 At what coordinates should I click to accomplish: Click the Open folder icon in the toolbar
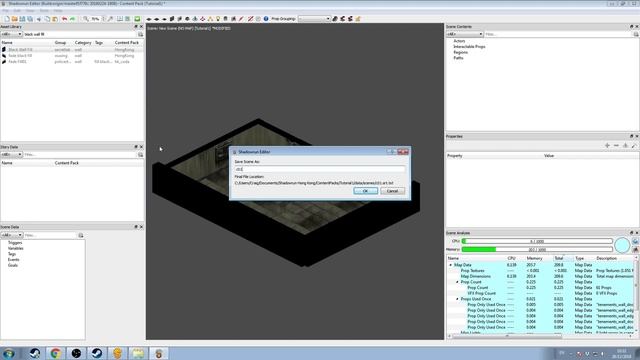tap(15, 19)
